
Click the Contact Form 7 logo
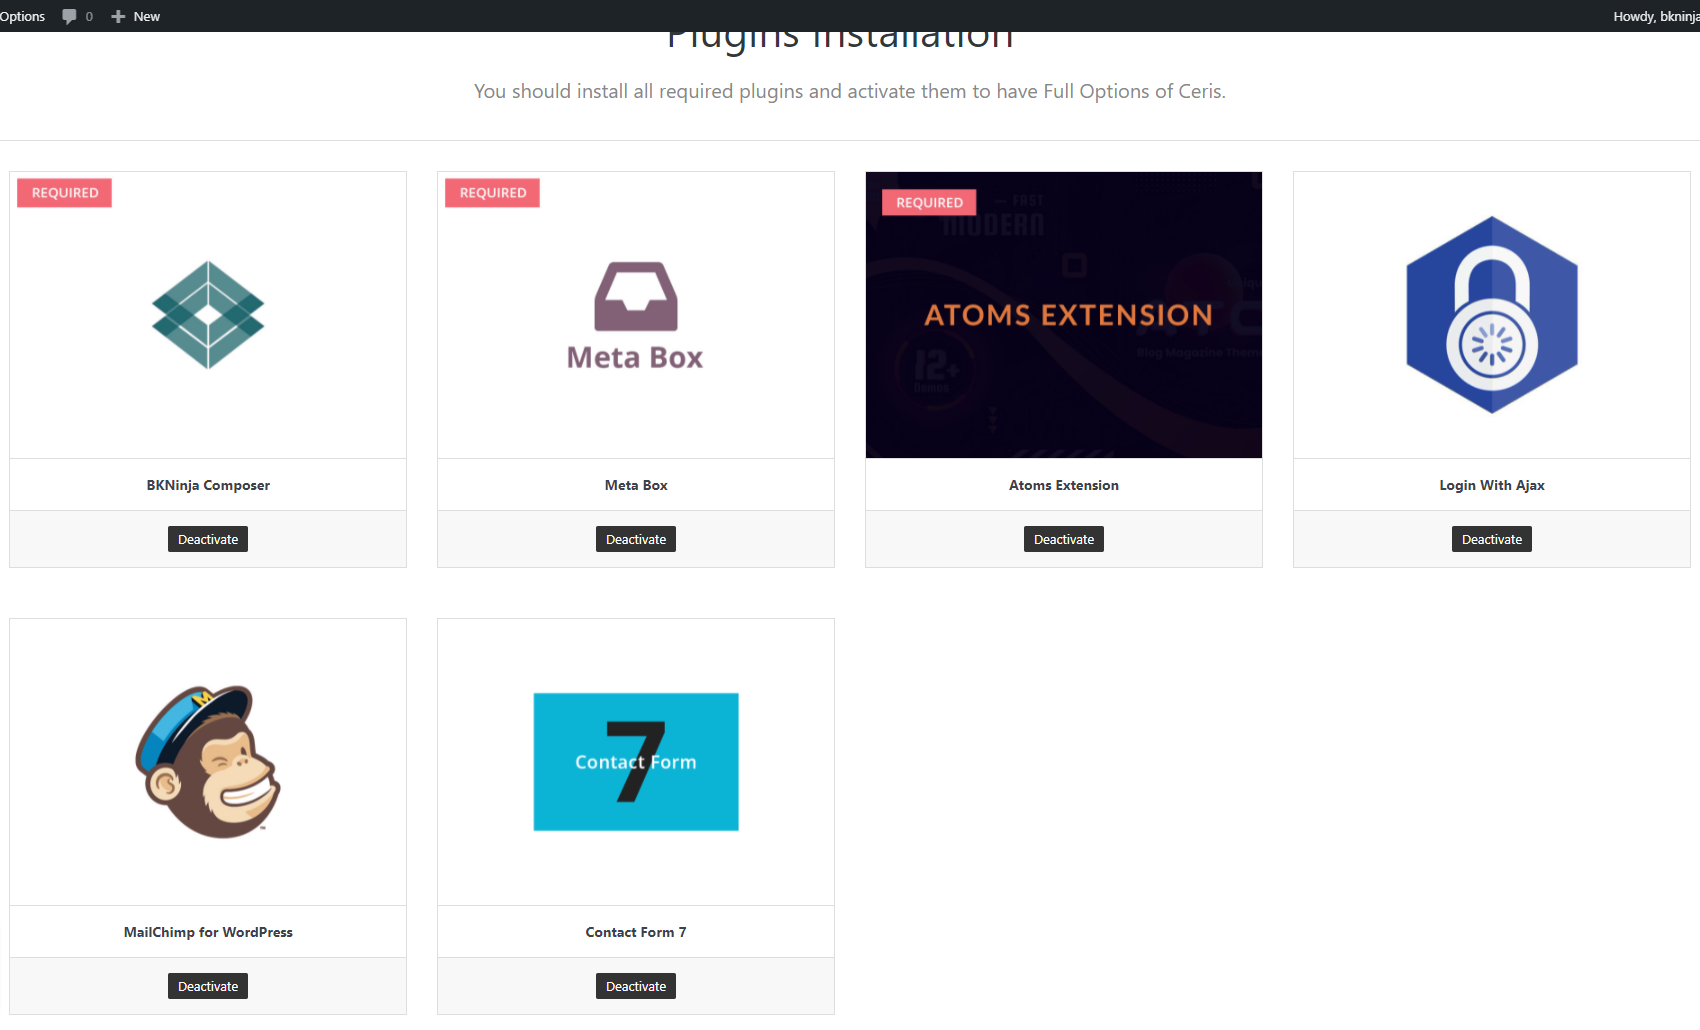pyautogui.click(x=636, y=762)
